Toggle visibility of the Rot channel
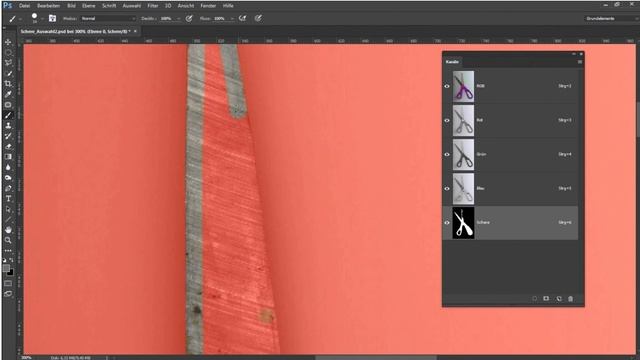 [447, 120]
